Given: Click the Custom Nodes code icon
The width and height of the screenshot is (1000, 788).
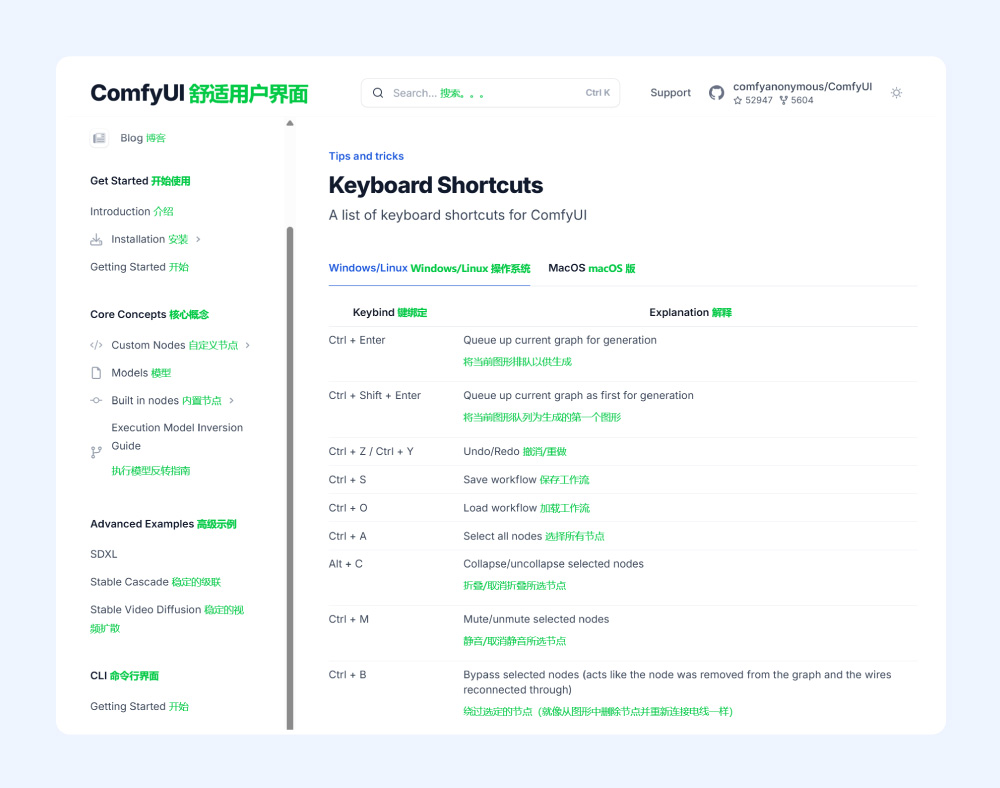Looking at the screenshot, I should (x=96, y=345).
